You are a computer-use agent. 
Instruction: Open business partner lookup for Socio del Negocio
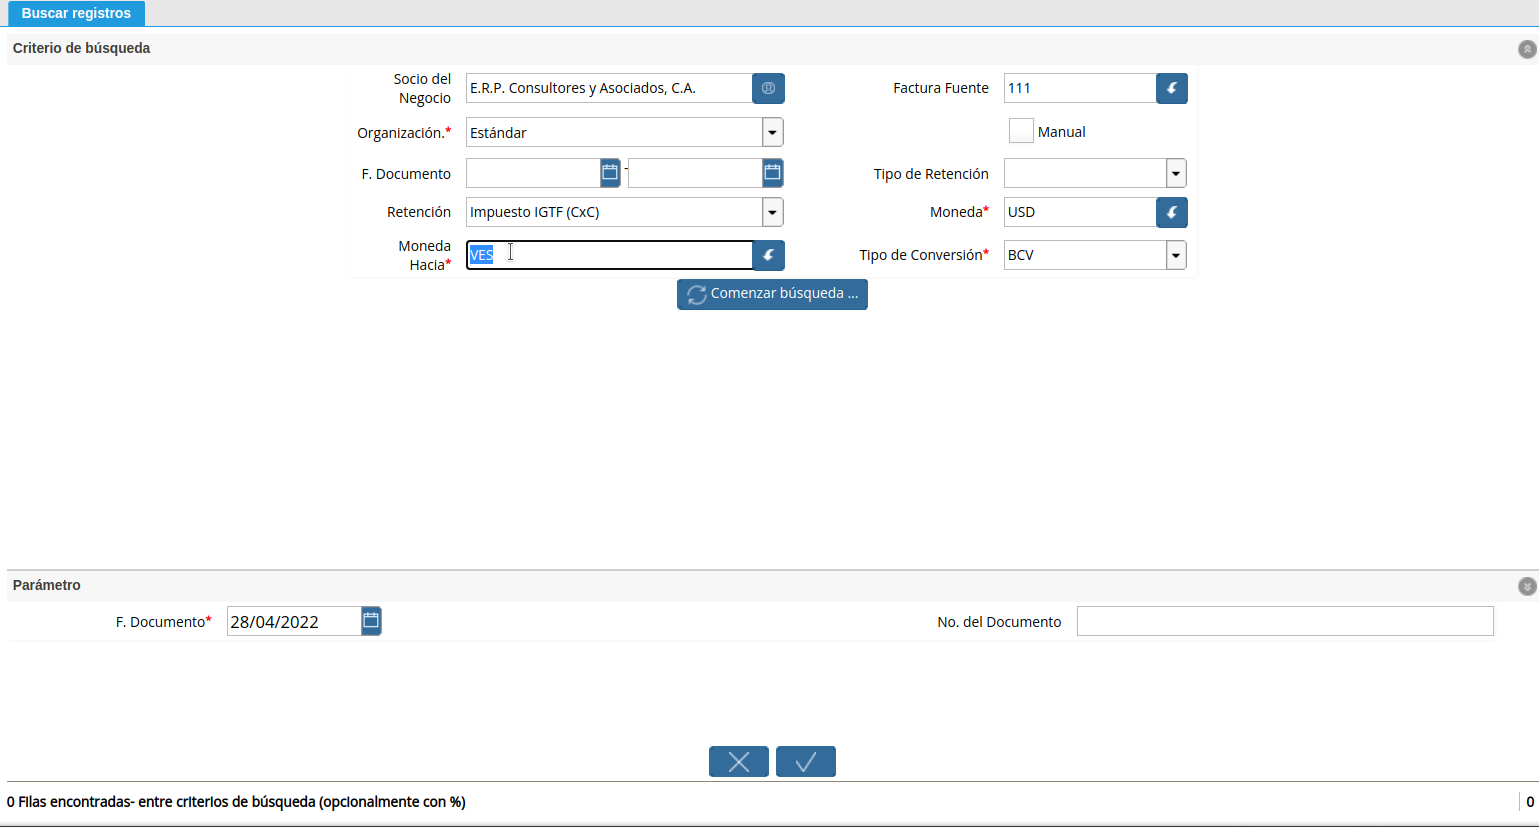[x=768, y=88]
